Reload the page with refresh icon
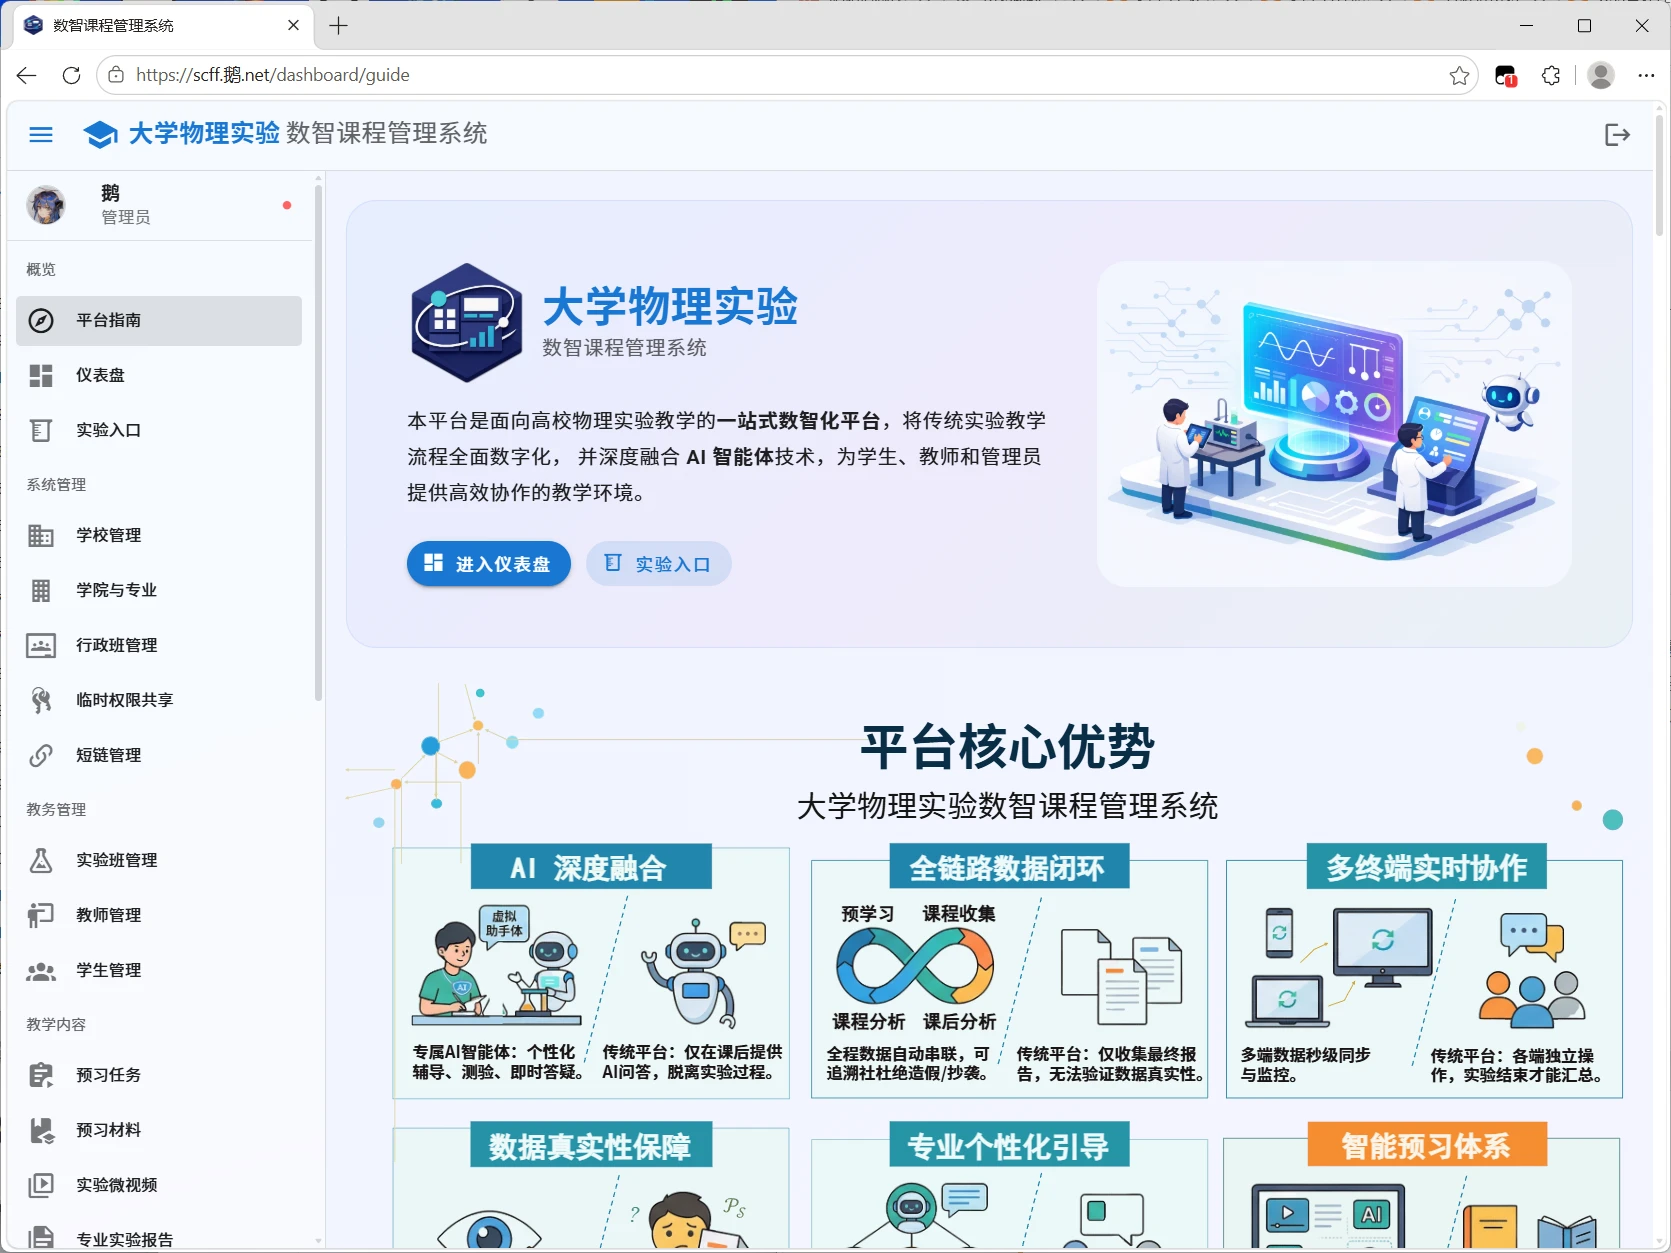This screenshot has height=1253, width=1671. point(71,75)
